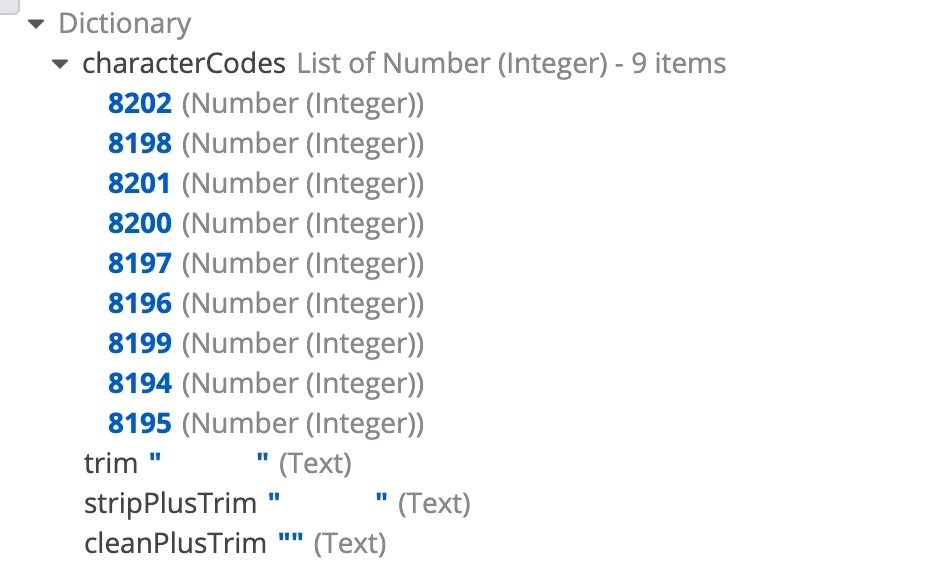
Task: Click the value 8198 in list
Action: pyautogui.click(x=139, y=144)
